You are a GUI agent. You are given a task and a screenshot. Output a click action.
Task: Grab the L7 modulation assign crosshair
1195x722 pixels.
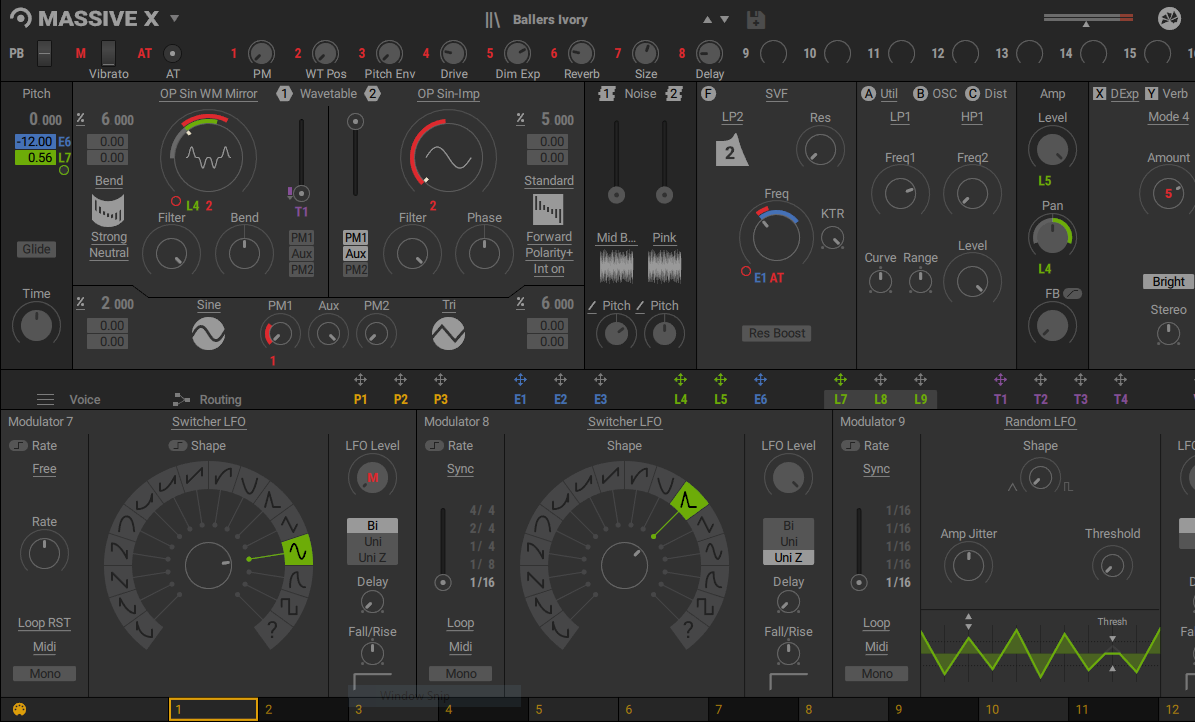tap(841, 380)
